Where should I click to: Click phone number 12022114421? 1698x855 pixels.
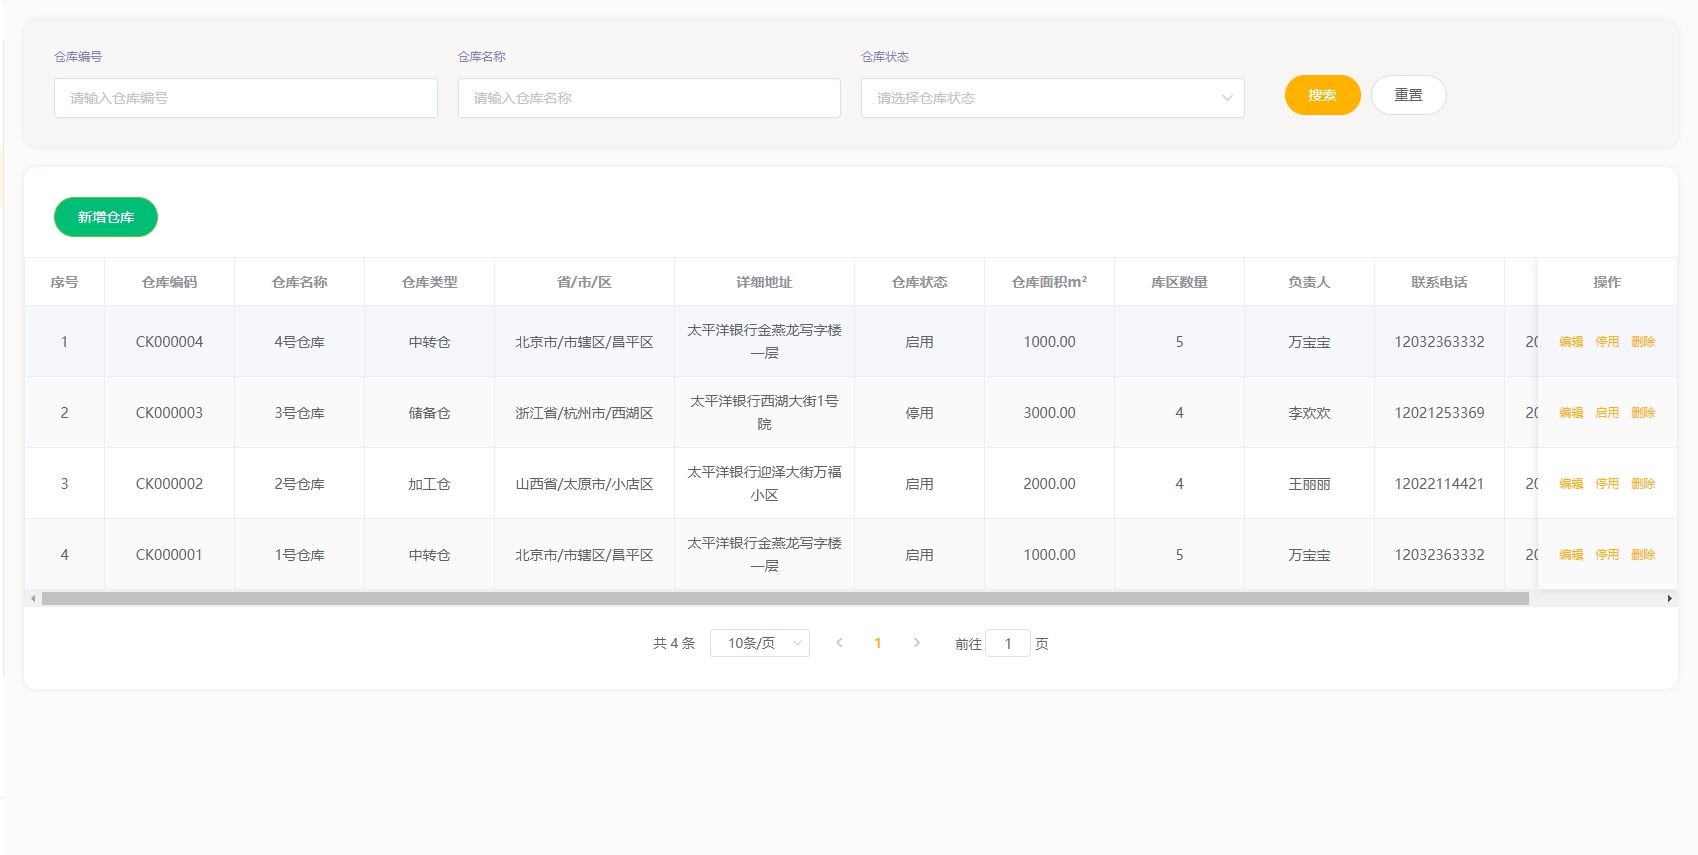pyautogui.click(x=1439, y=484)
